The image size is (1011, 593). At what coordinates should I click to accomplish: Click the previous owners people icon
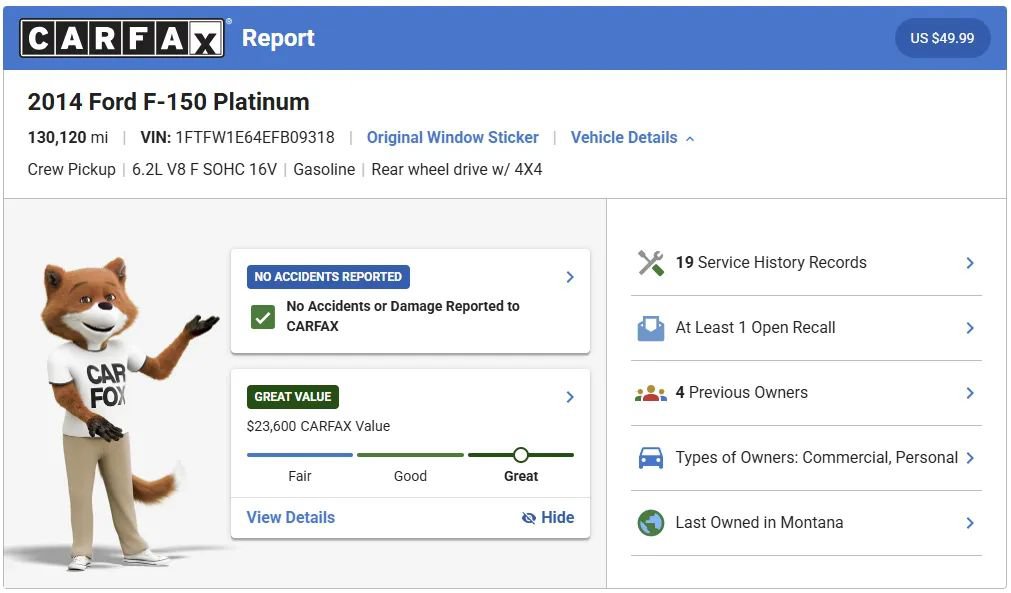[x=651, y=393]
